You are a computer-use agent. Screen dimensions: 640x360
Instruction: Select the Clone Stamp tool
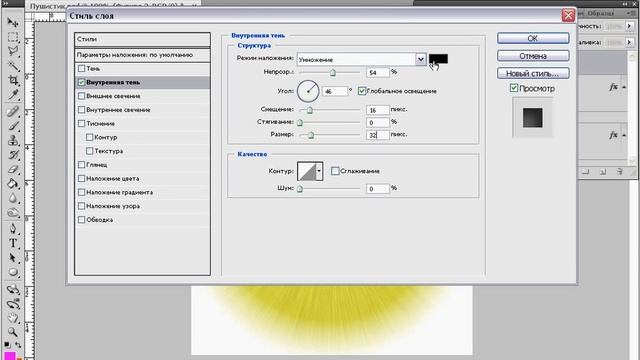13,140
